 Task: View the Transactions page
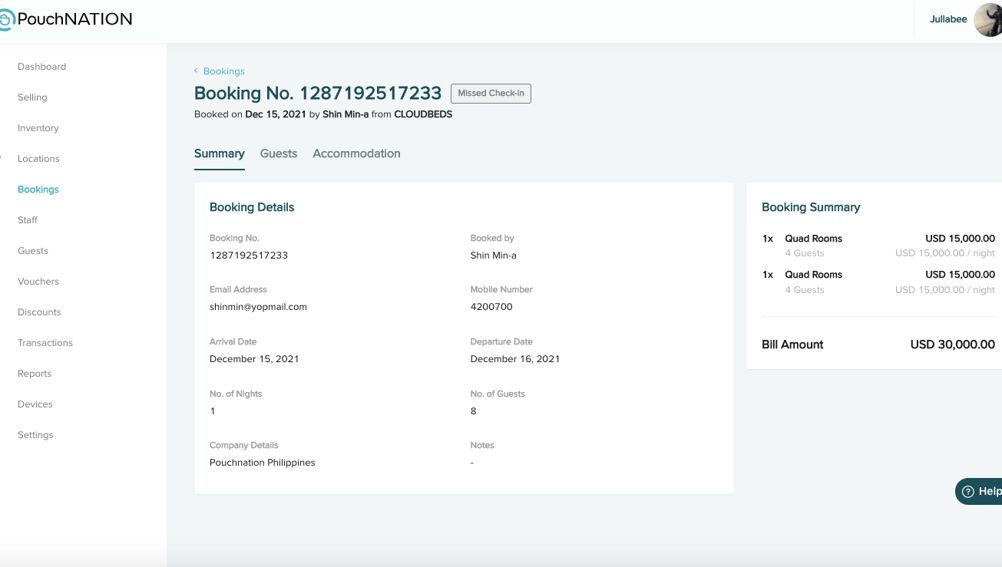(45, 343)
